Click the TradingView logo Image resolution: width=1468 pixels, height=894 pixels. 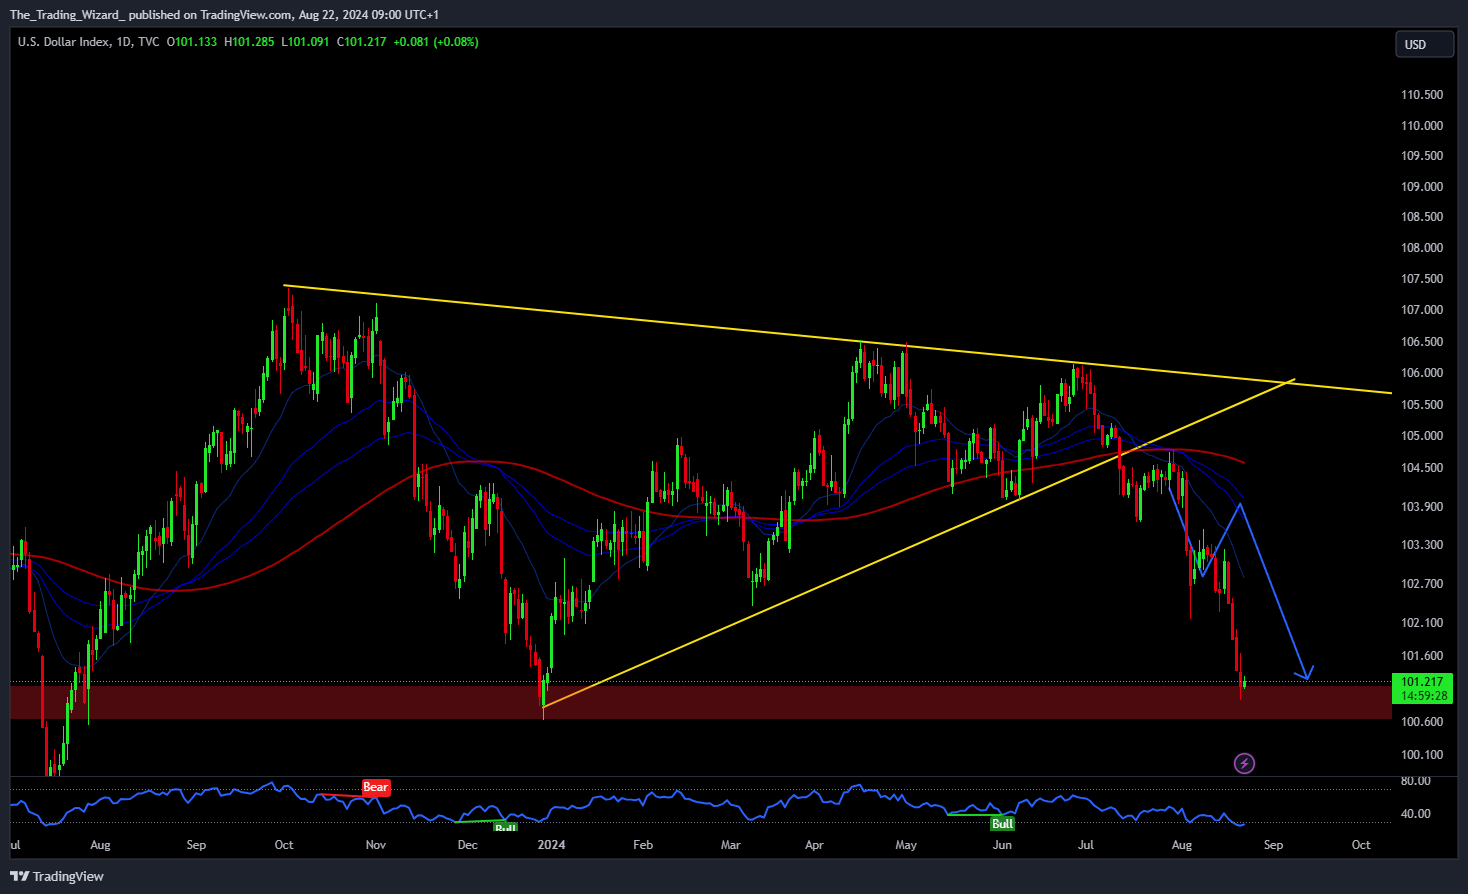(57, 876)
